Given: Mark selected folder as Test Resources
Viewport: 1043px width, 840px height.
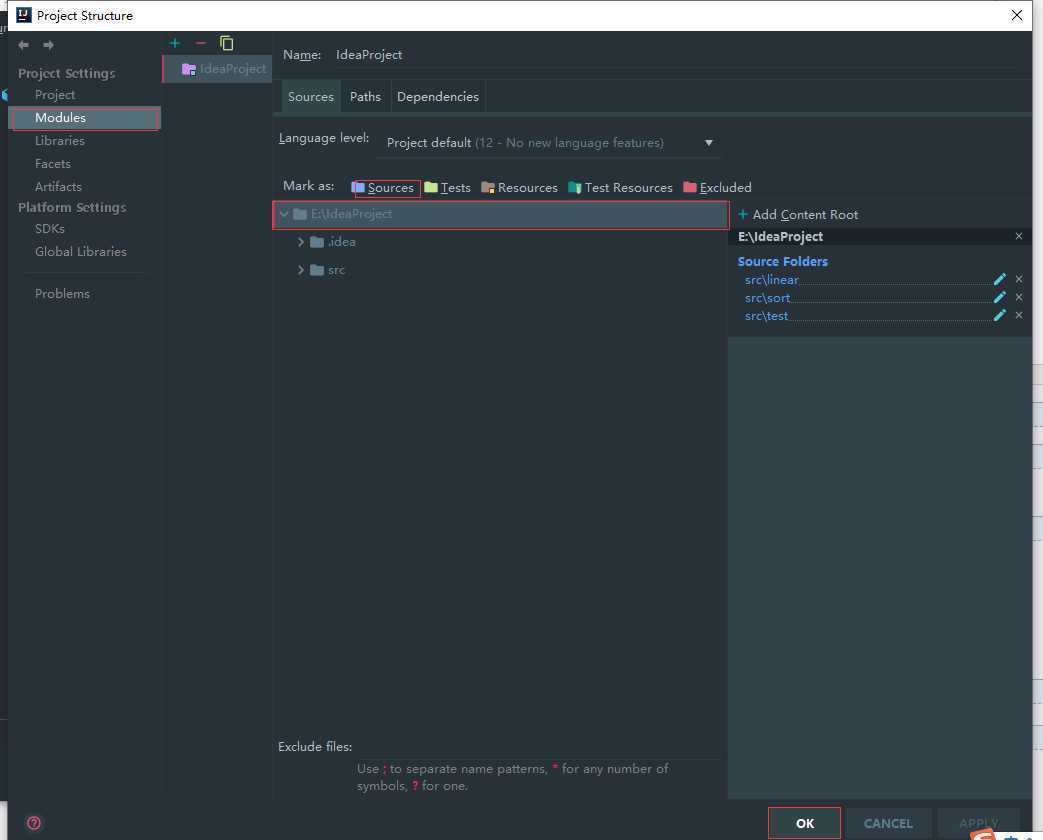Looking at the screenshot, I should (x=621, y=188).
